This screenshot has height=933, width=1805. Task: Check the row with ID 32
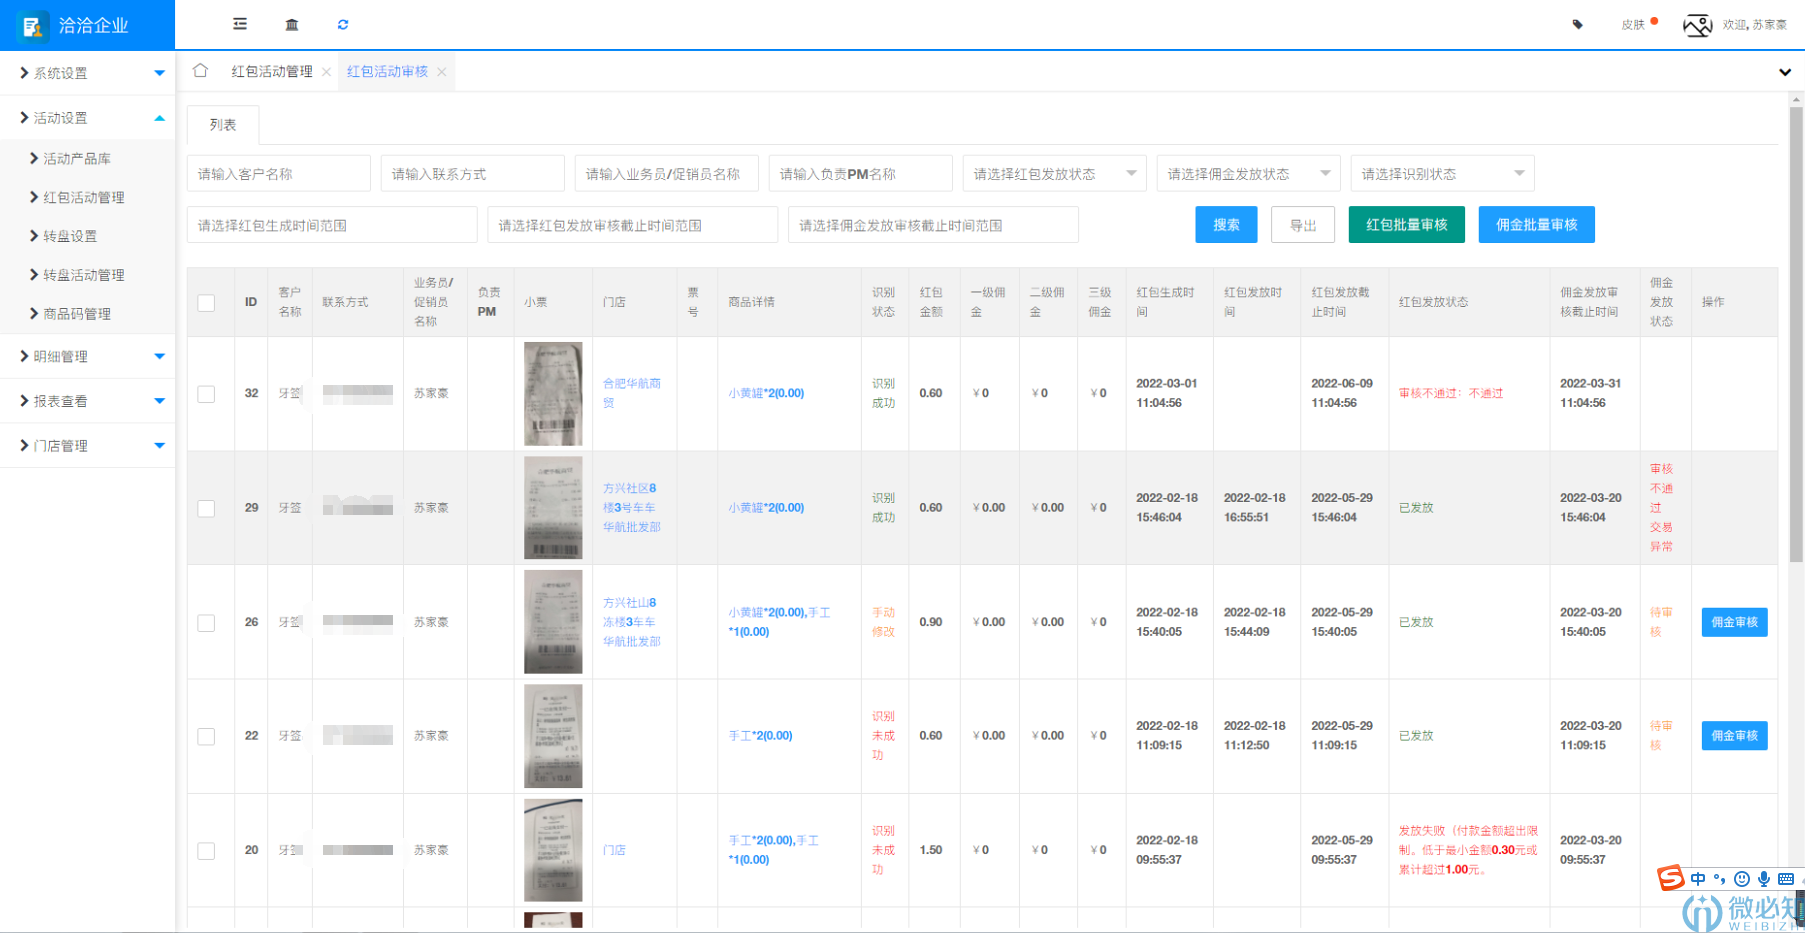[x=206, y=394]
